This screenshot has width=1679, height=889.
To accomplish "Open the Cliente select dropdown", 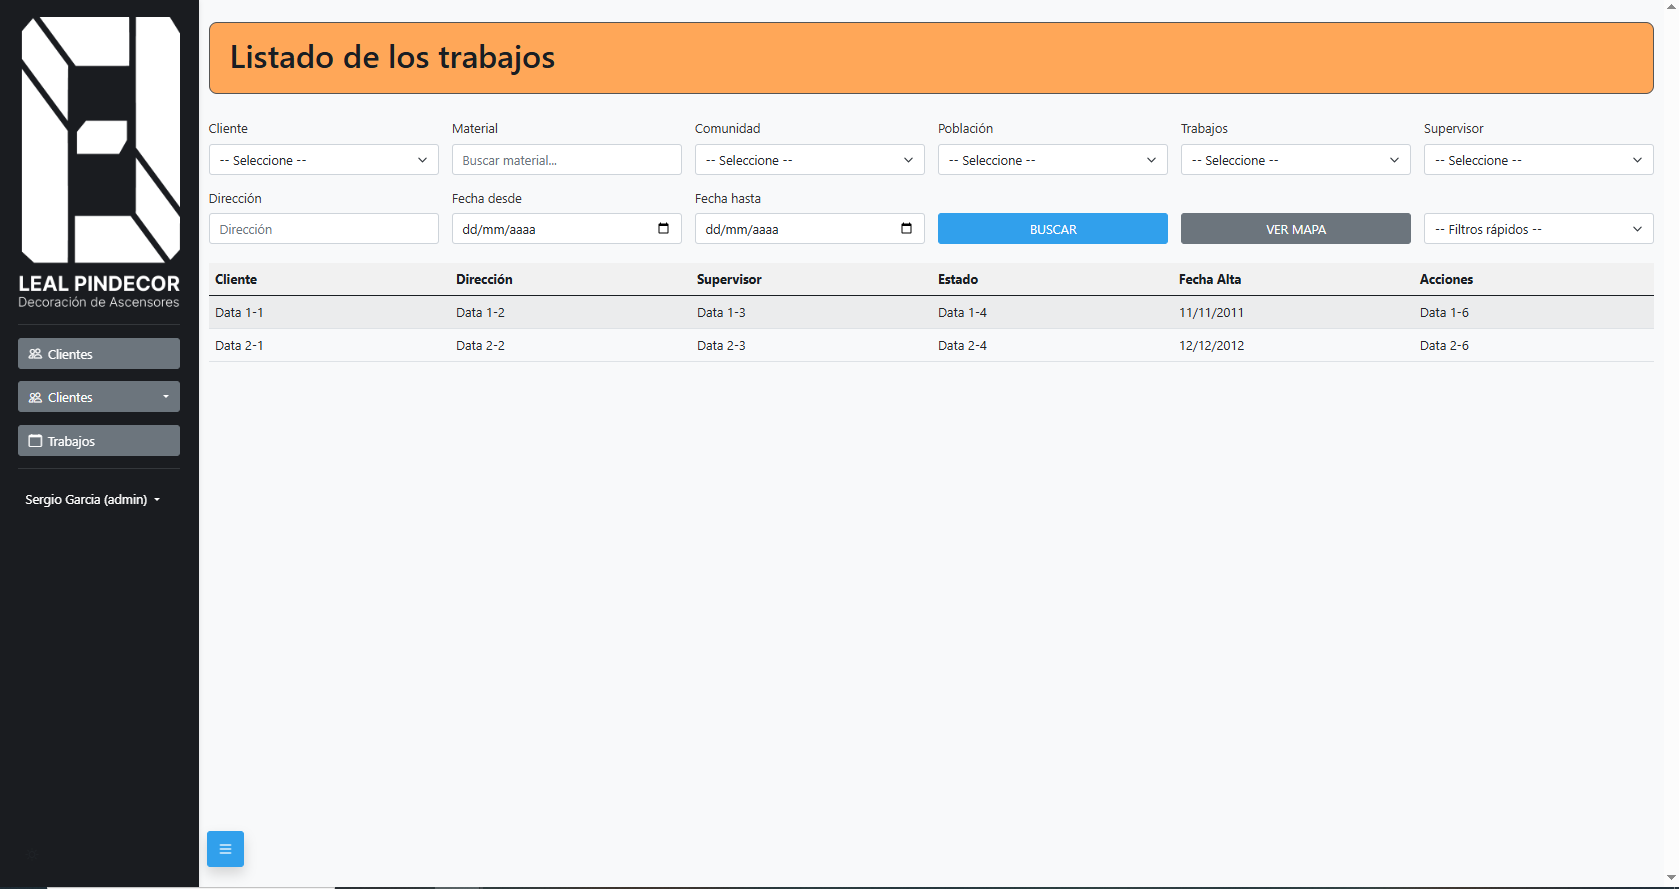I will click(323, 160).
